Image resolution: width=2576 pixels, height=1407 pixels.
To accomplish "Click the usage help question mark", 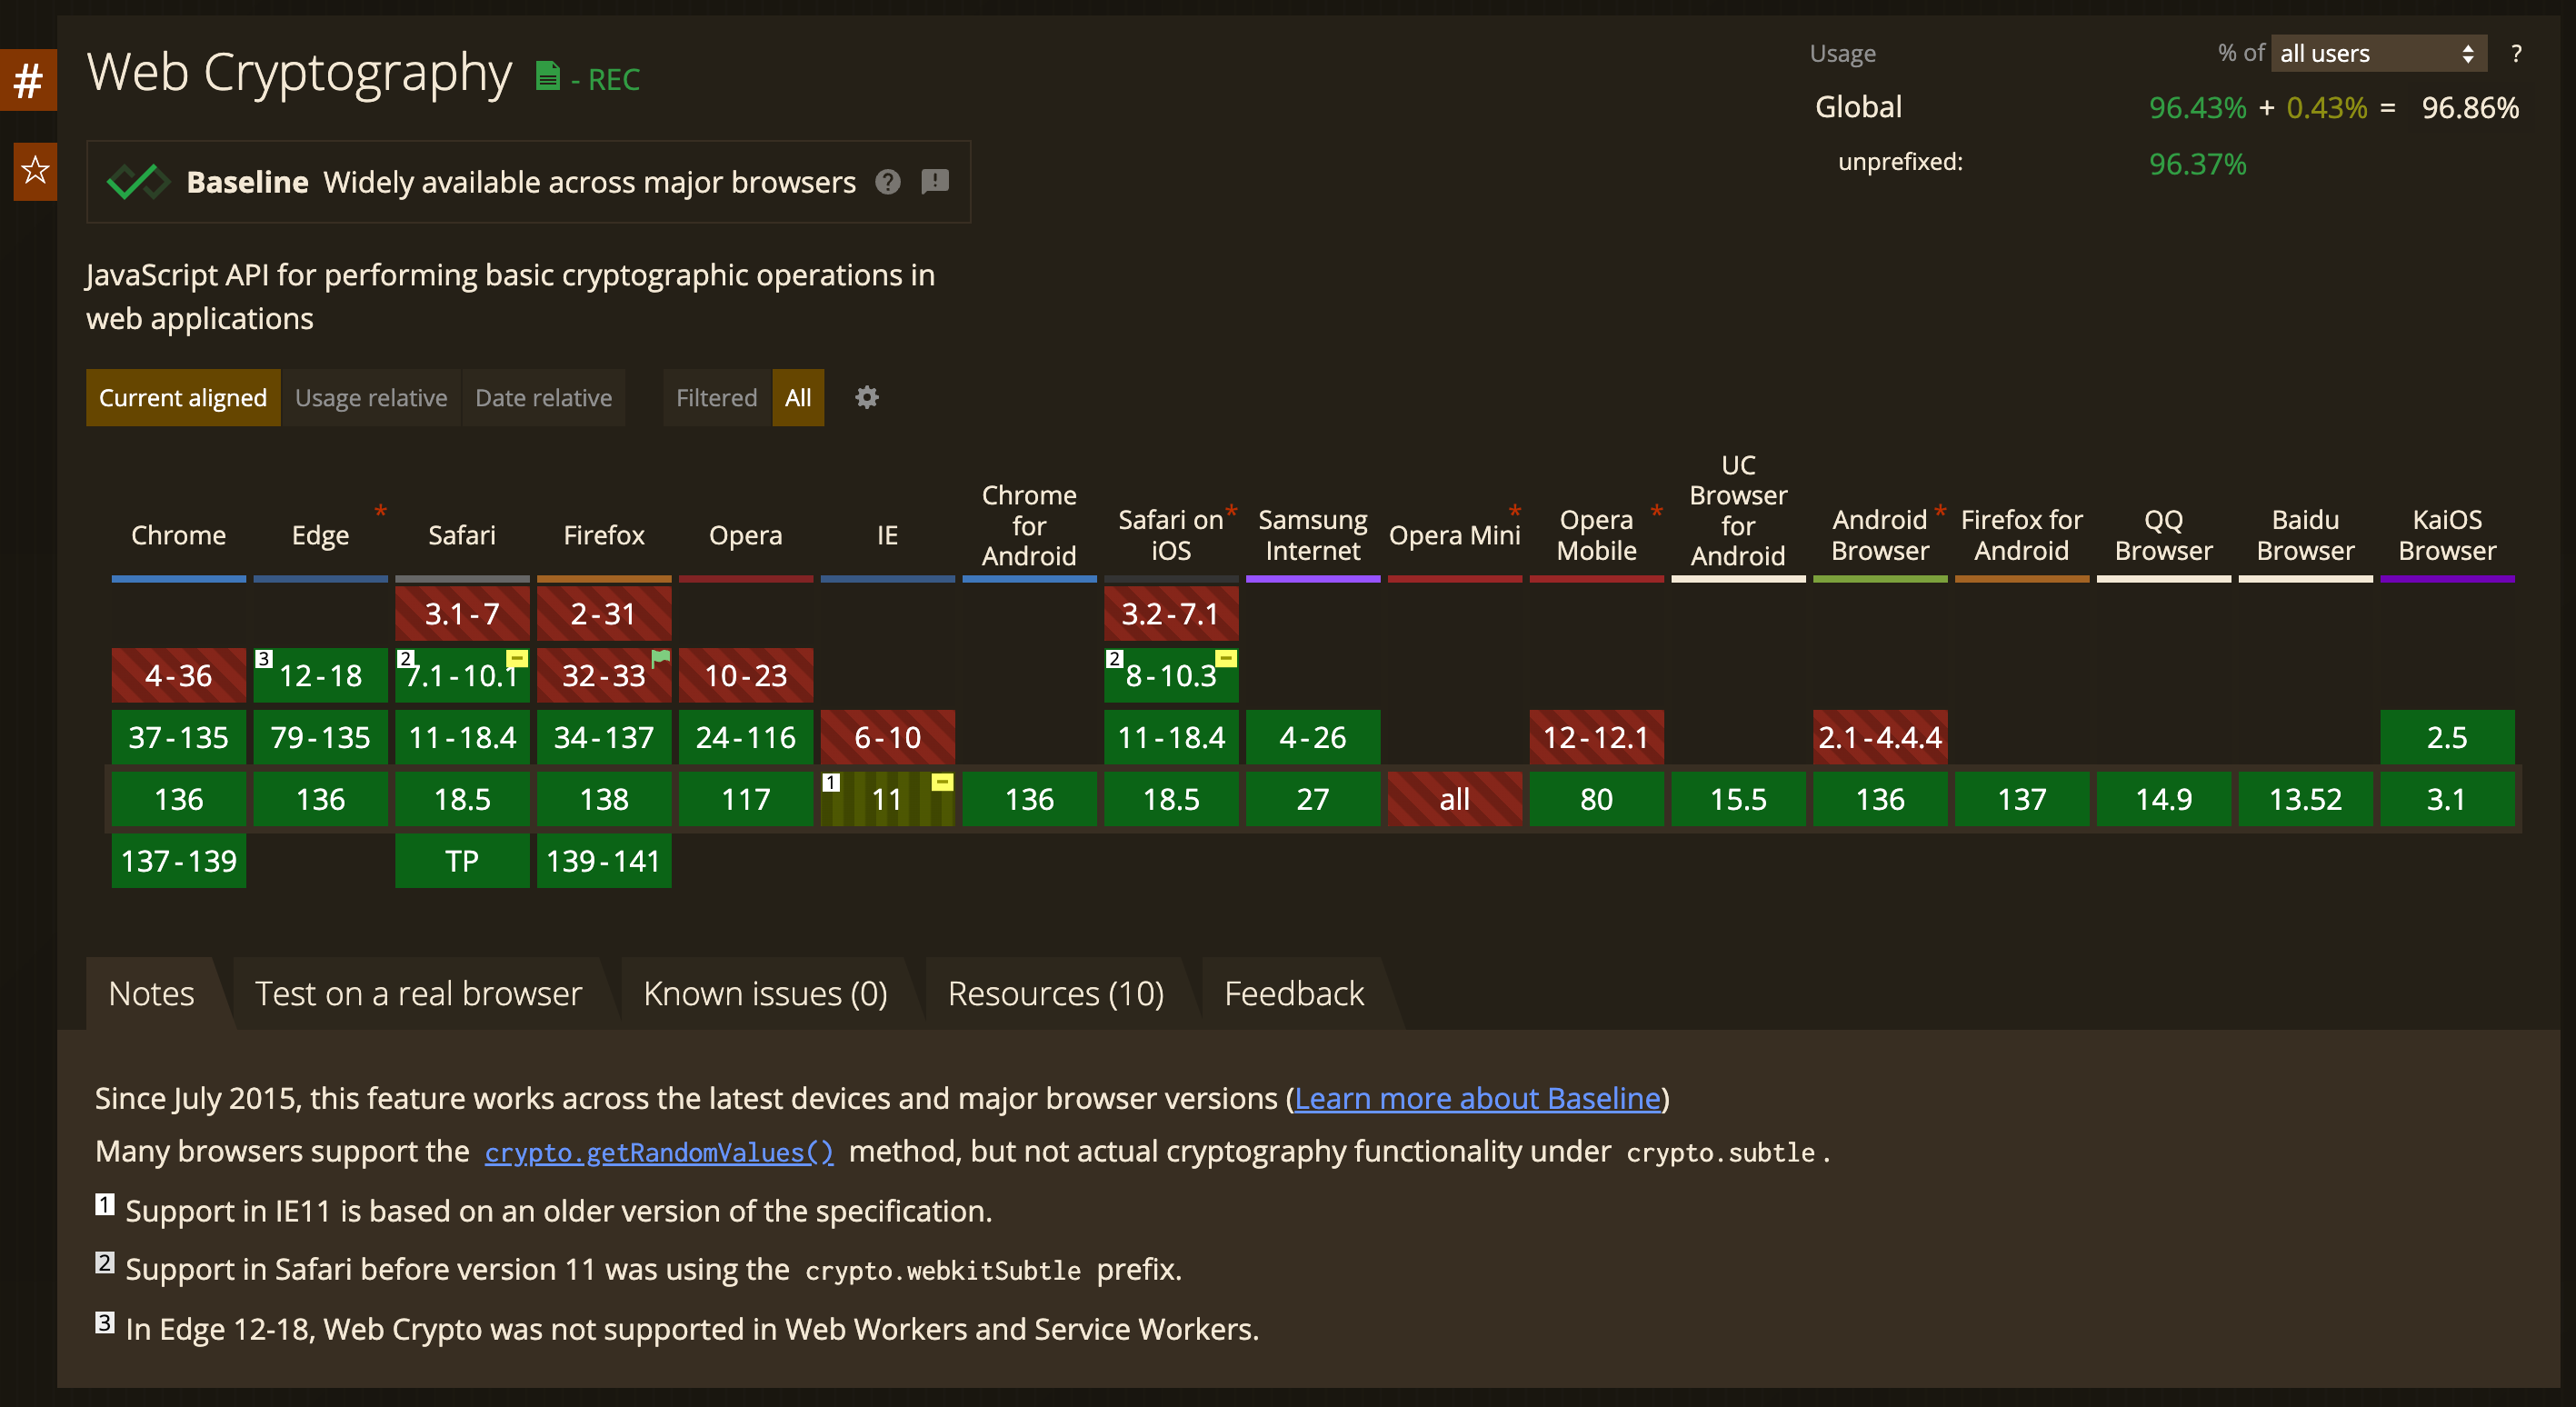I will point(2516,54).
